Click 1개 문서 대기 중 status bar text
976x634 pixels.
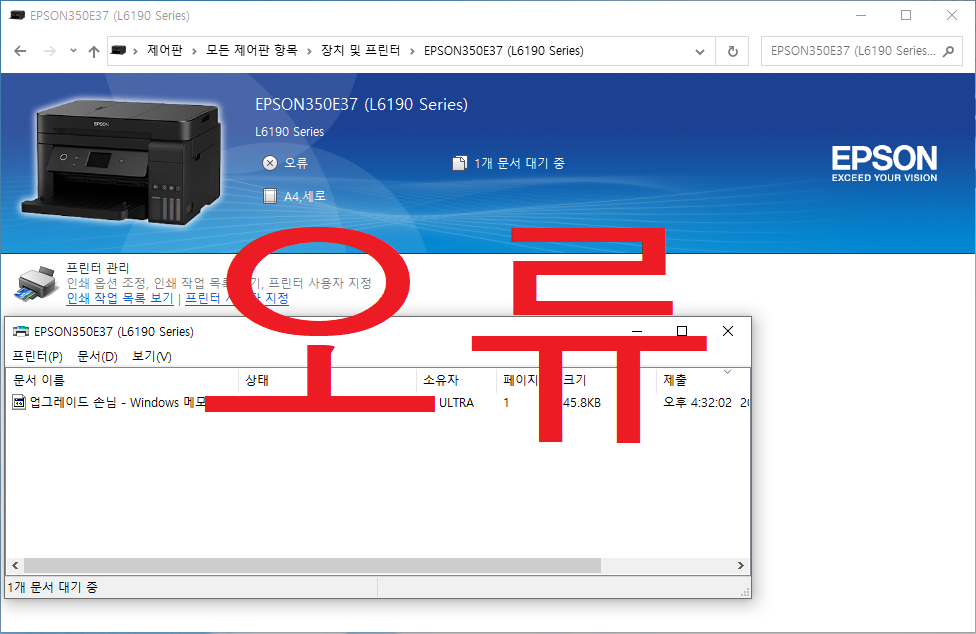coord(53,587)
